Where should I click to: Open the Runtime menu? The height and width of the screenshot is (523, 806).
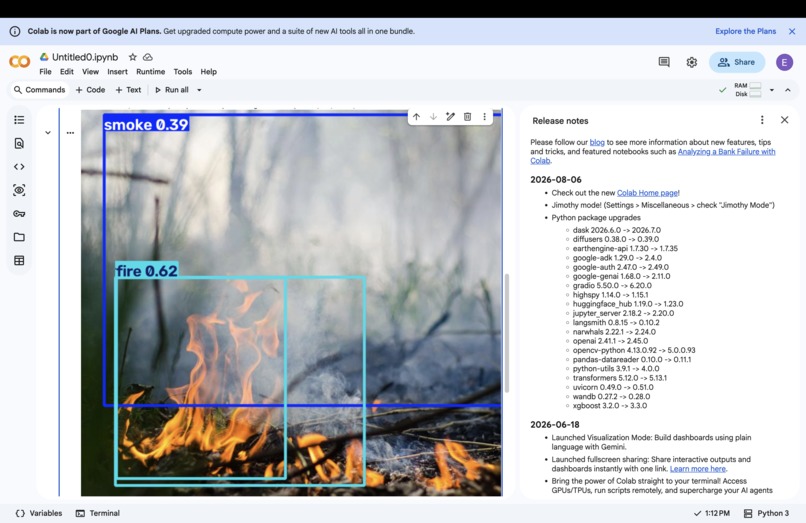pyautogui.click(x=151, y=72)
